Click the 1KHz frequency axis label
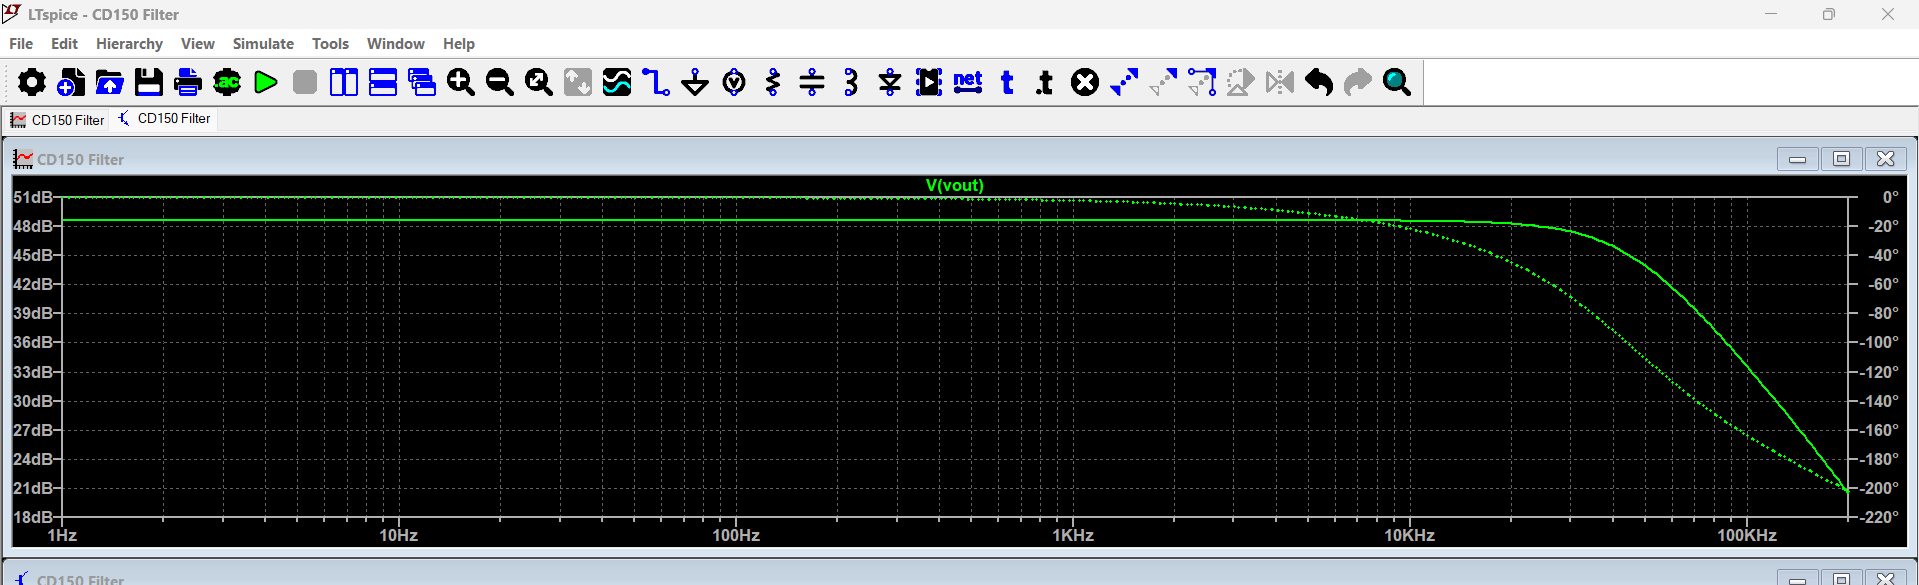1919x585 pixels. (1073, 536)
